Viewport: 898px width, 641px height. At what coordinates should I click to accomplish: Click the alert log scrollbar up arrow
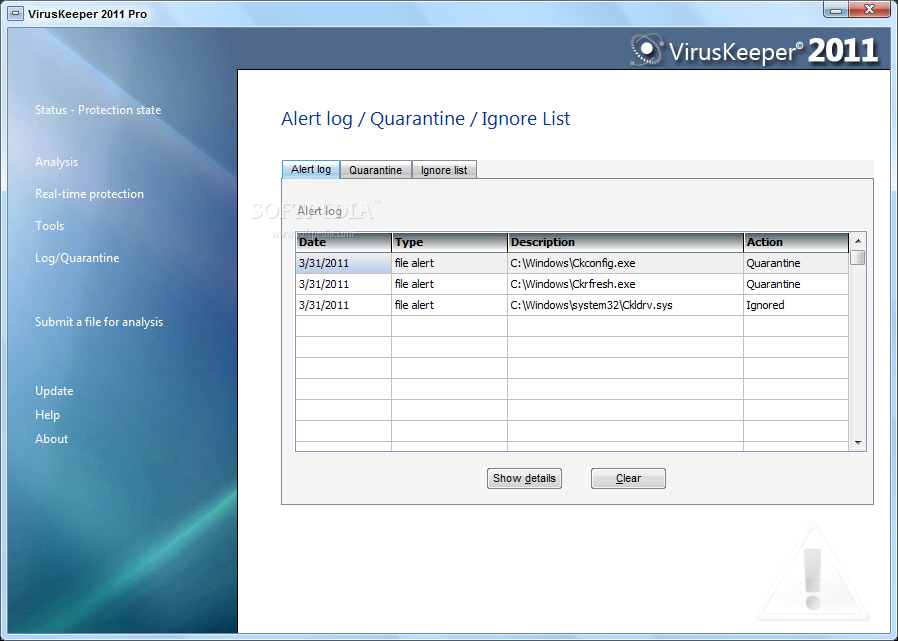[x=857, y=241]
